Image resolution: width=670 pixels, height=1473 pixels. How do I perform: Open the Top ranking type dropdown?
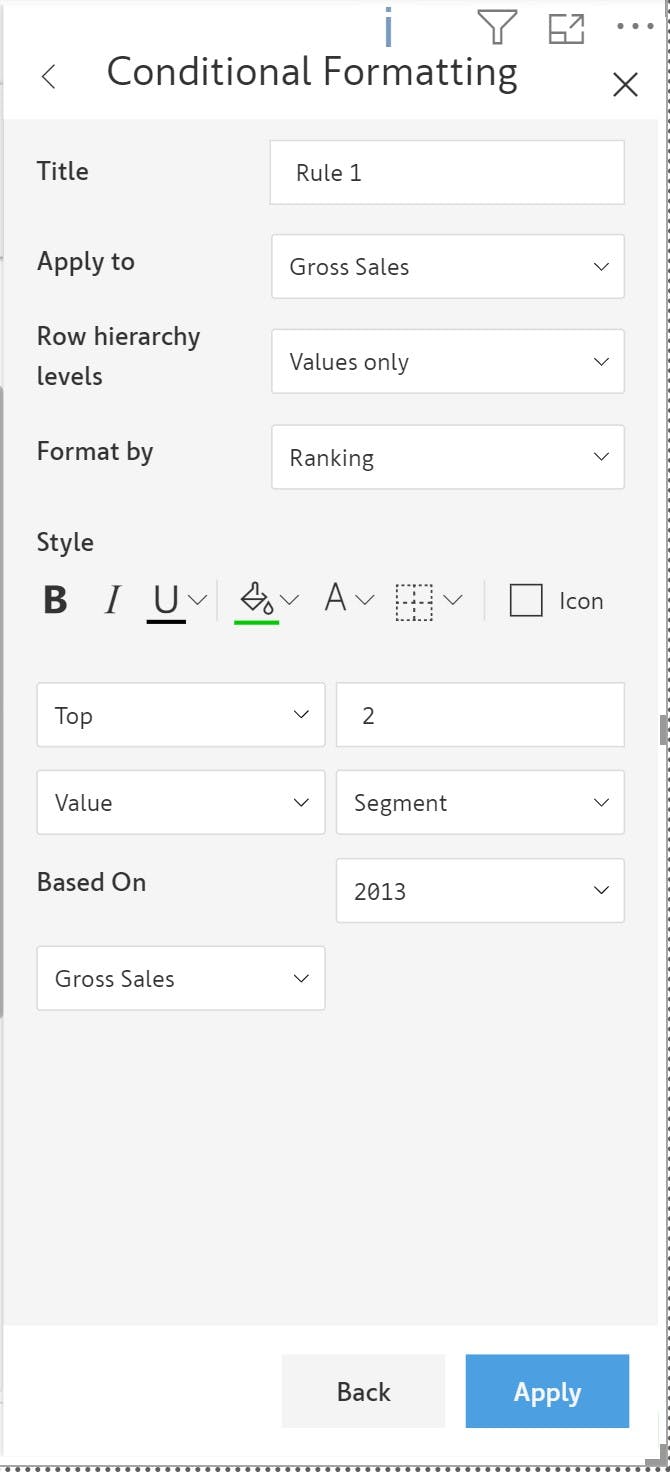(x=181, y=715)
